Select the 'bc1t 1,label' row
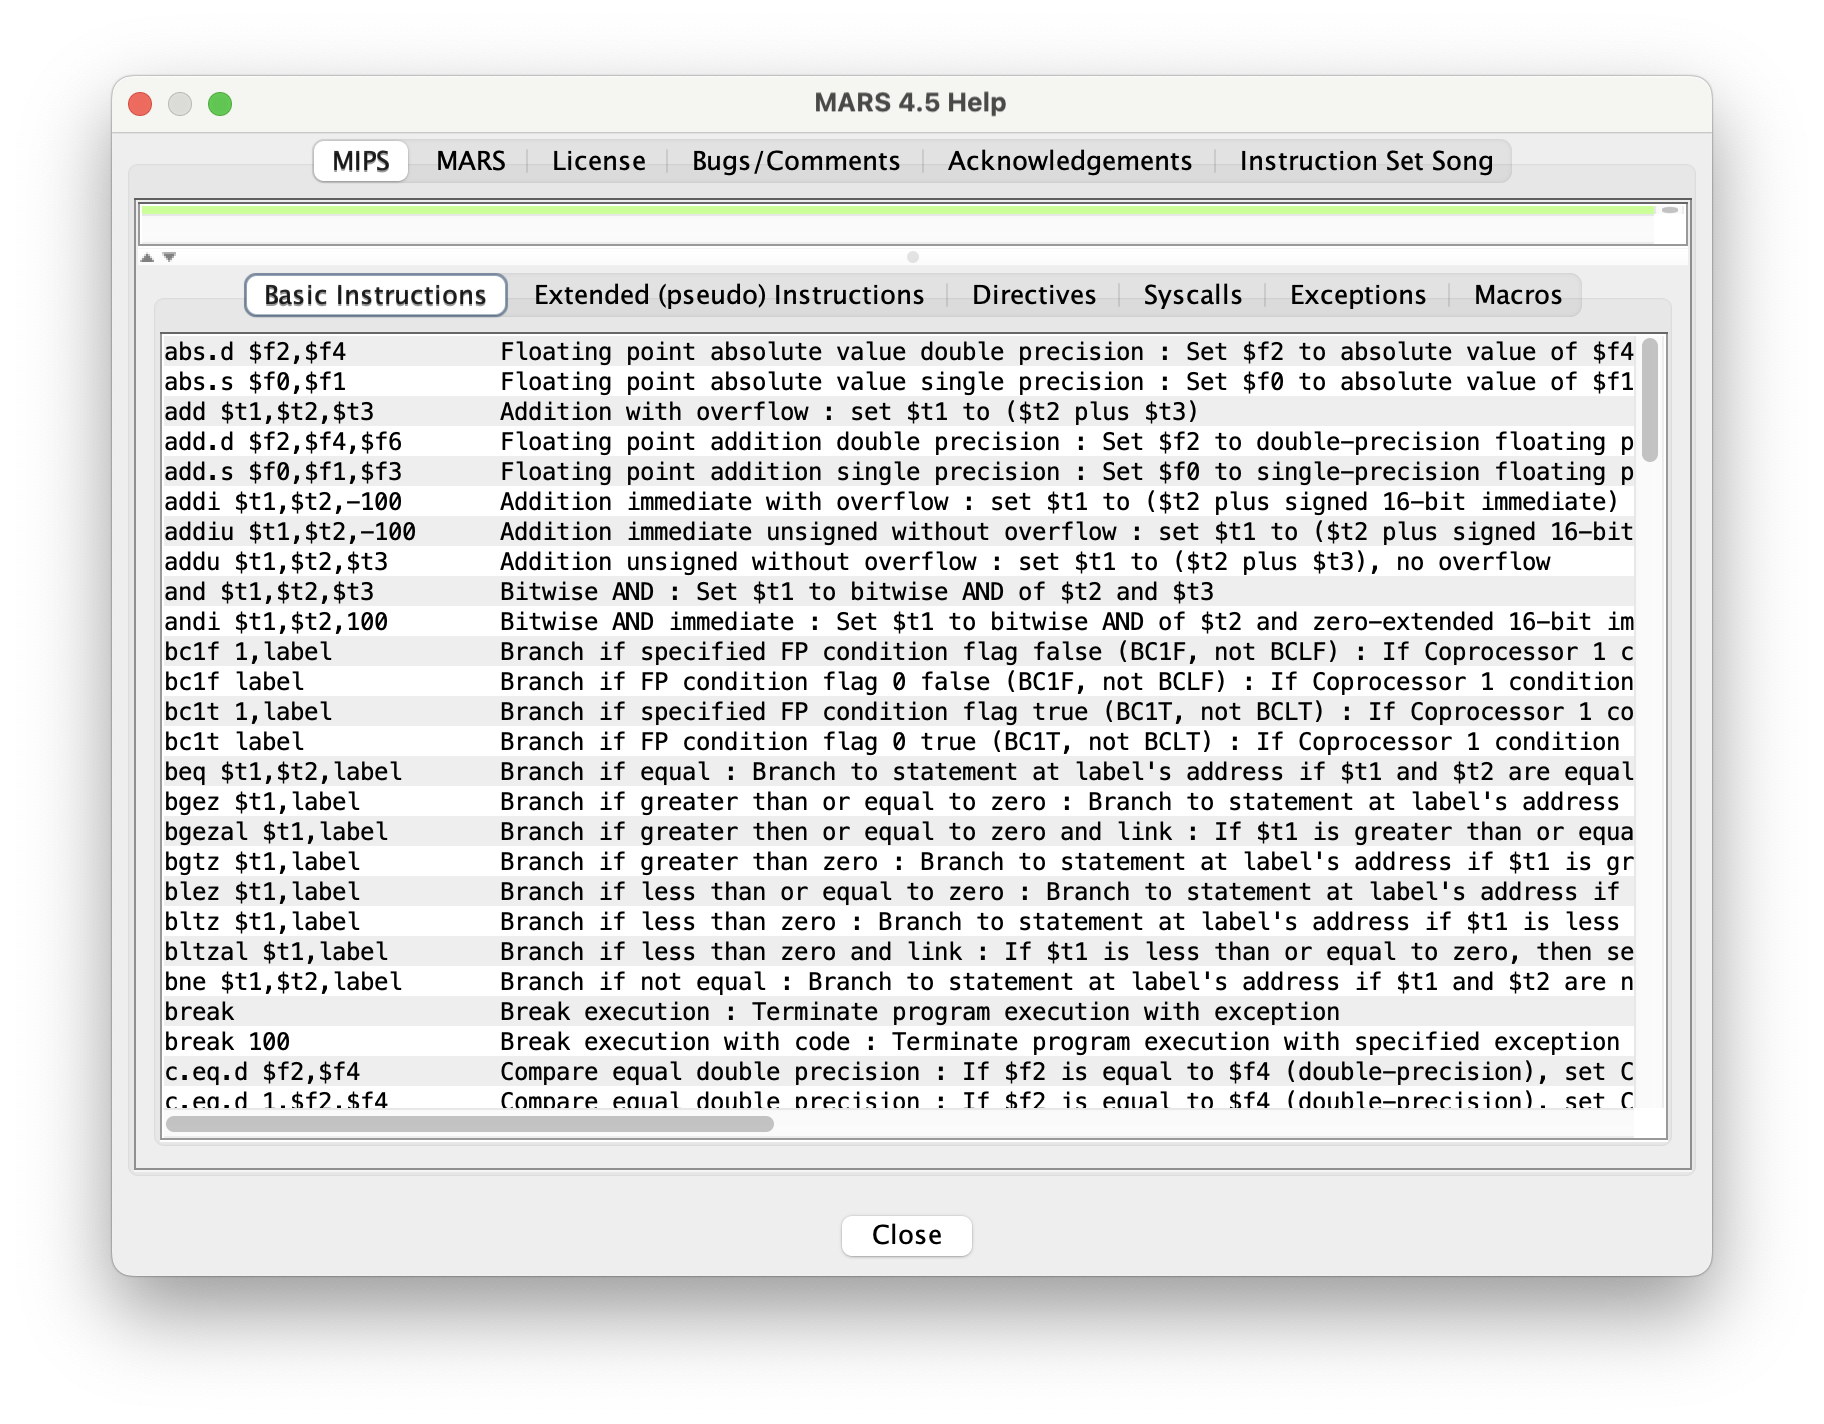The image size is (1824, 1424). click(898, 712)
